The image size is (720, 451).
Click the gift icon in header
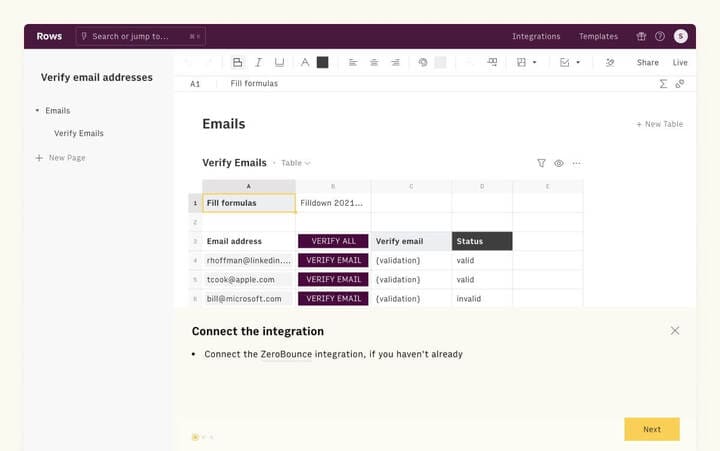point(641,36)
